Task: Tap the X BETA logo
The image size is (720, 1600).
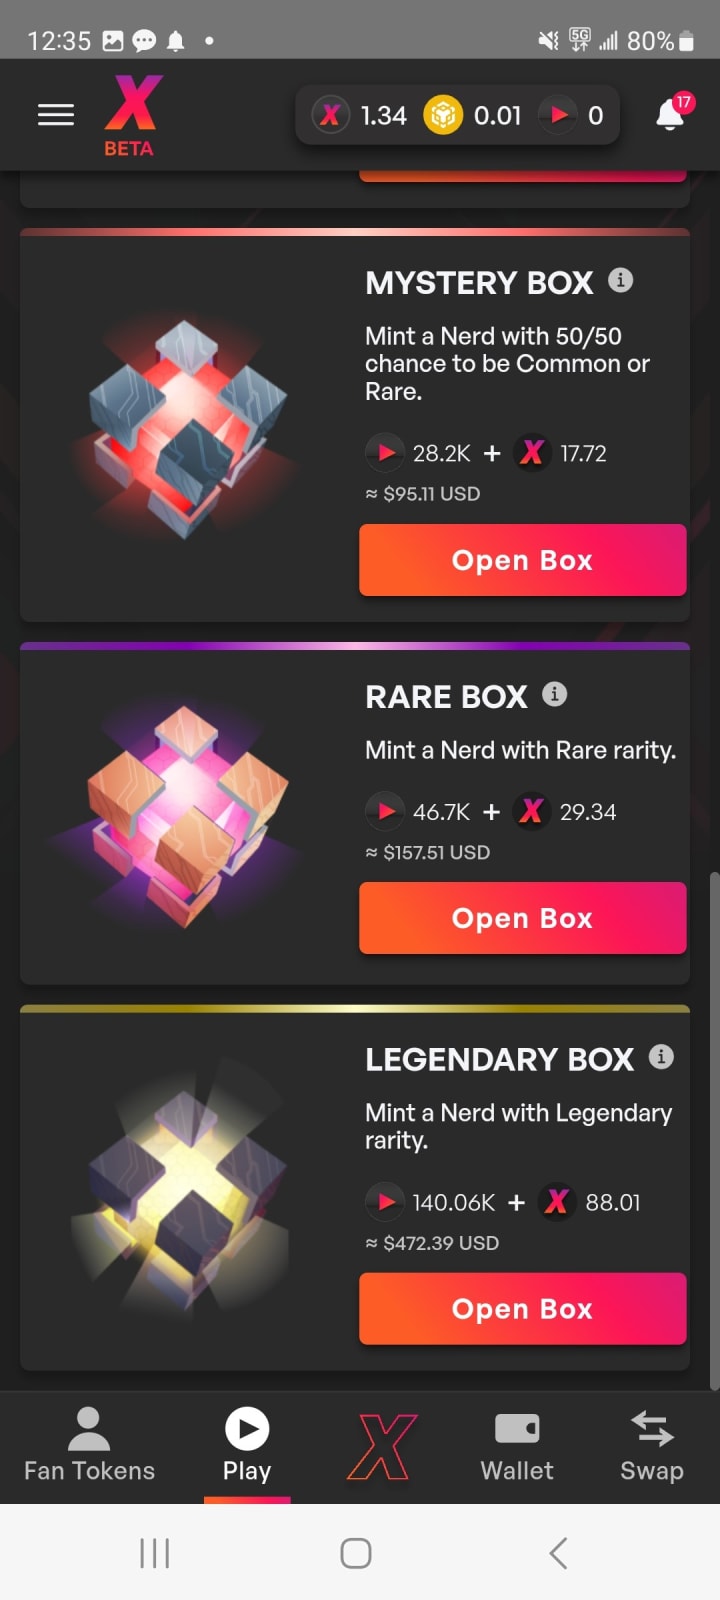Action: 132,116
